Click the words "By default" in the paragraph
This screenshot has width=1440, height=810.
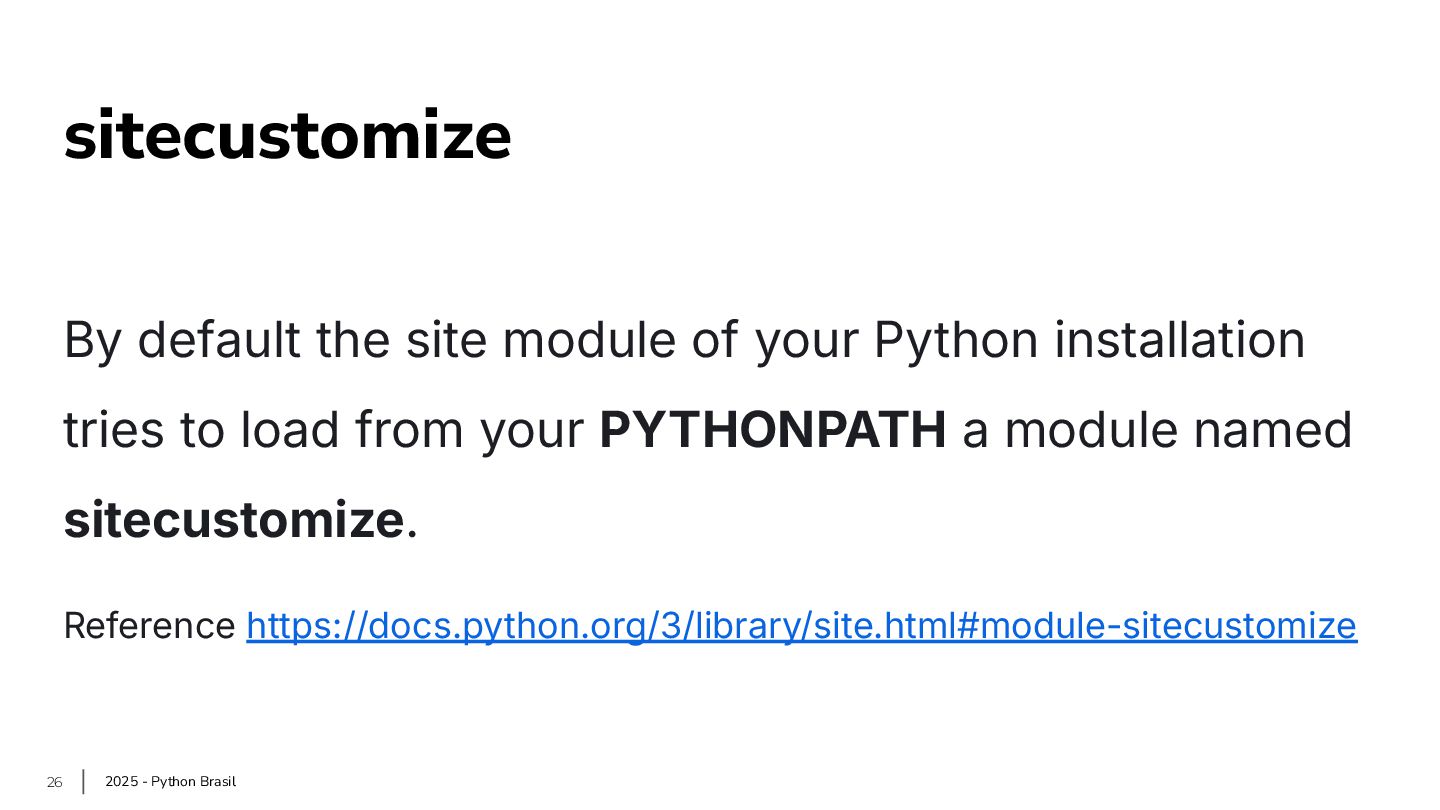(x=181, y=340)
